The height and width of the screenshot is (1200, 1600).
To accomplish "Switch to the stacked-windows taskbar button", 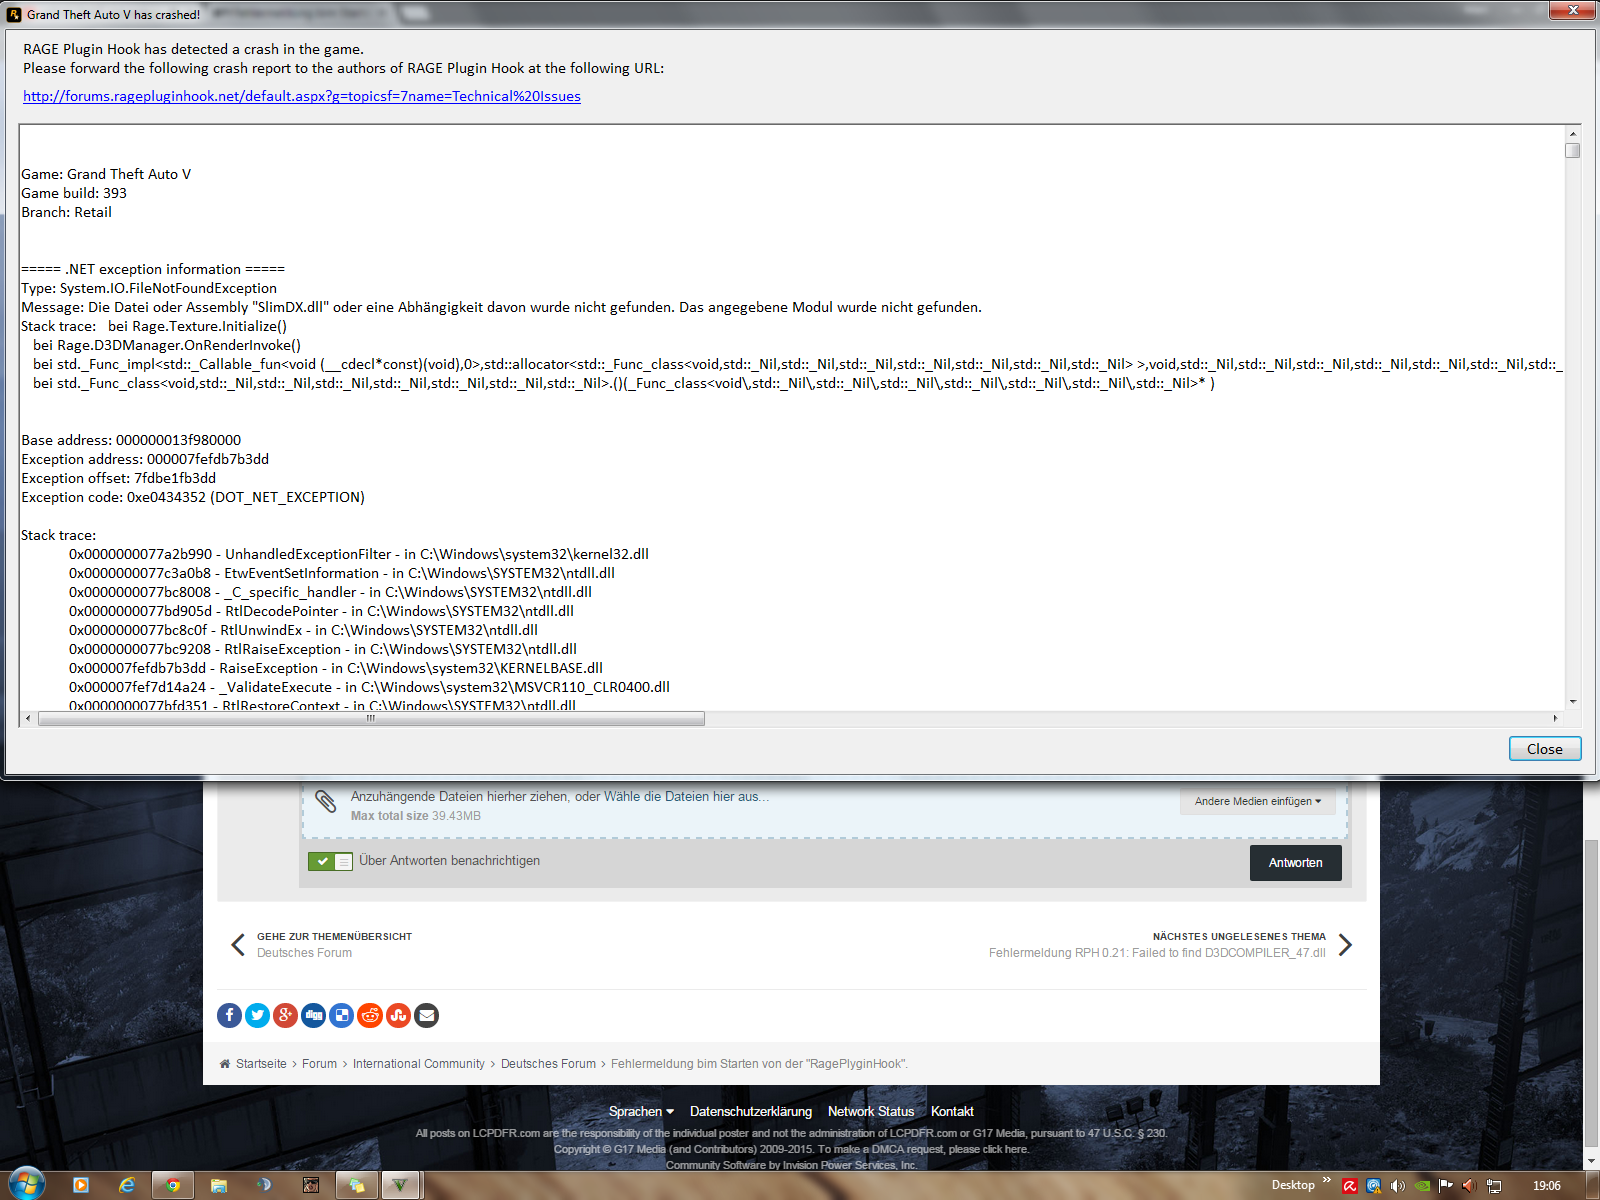I will [356, 1185].
